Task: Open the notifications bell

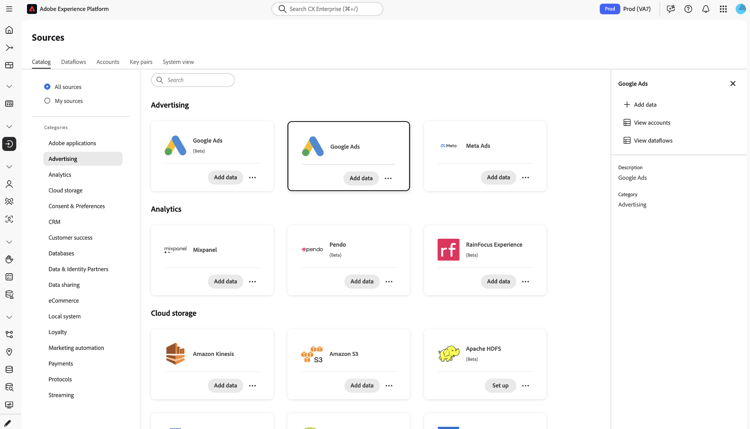Action: point(706,9)
